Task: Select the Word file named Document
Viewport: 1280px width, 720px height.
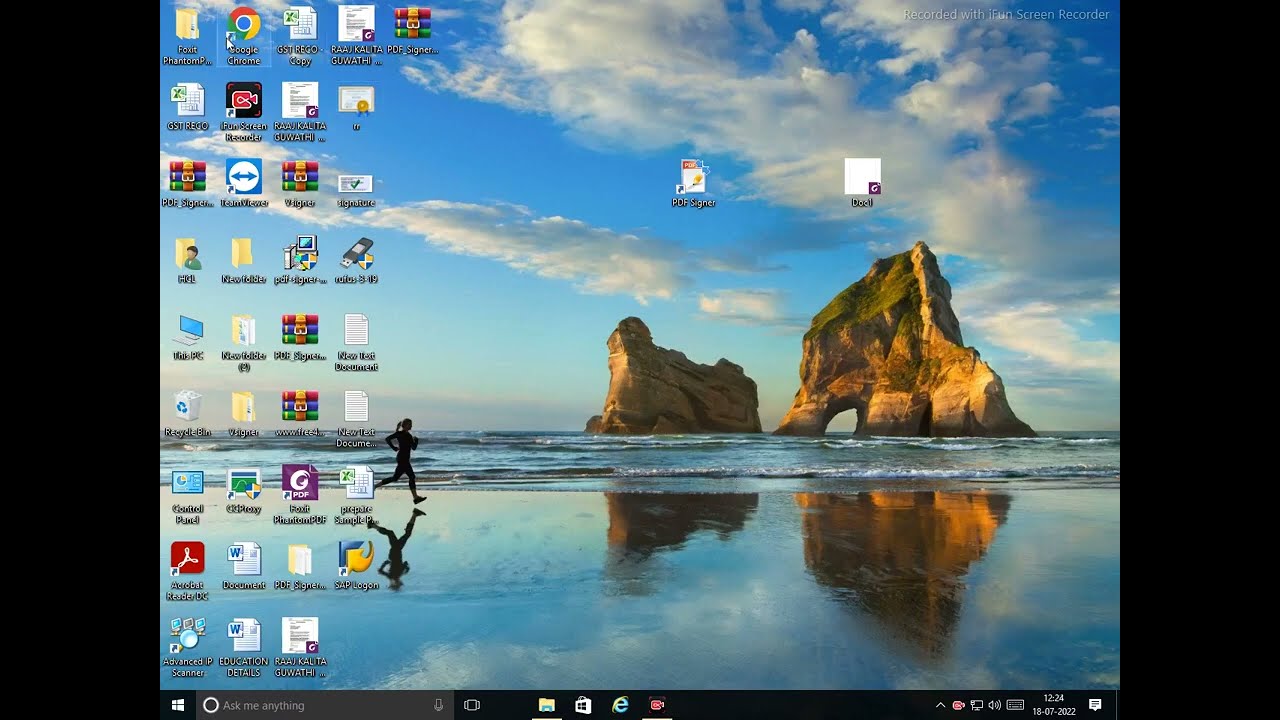Action: (x=244, y=566)
